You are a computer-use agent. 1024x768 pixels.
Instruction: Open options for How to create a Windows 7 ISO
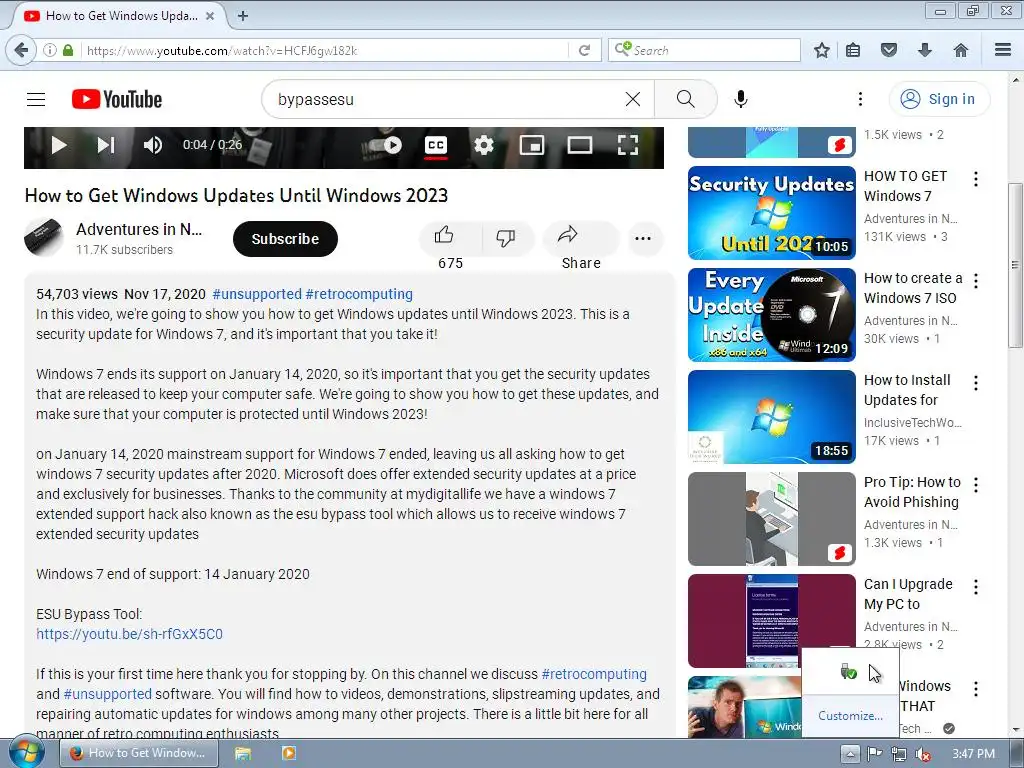pos(976,281)
